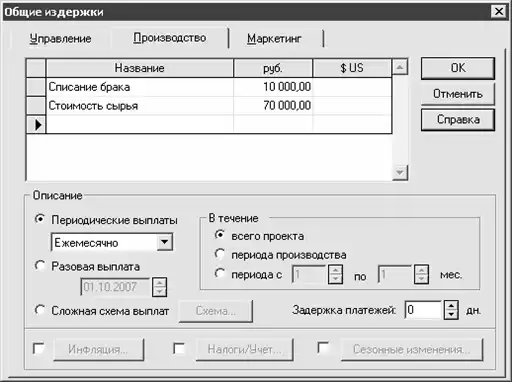Choose Сложная схема выплат radio button
This screenshot has height=382, width=512.
tap(40, 310)
